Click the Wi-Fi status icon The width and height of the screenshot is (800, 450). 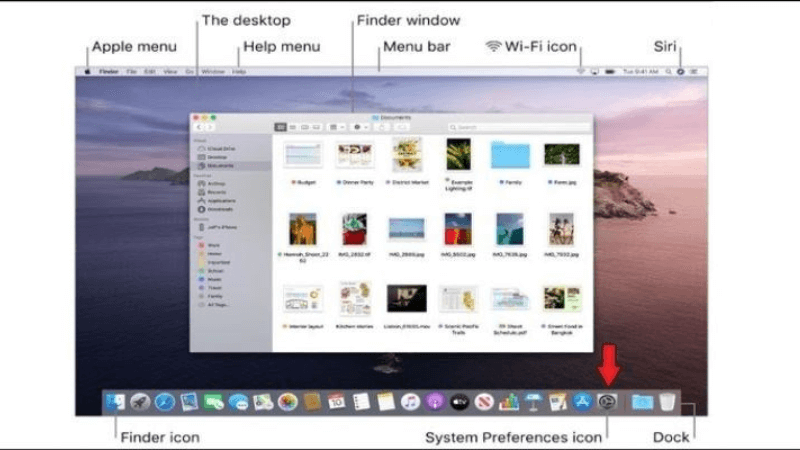580,72
